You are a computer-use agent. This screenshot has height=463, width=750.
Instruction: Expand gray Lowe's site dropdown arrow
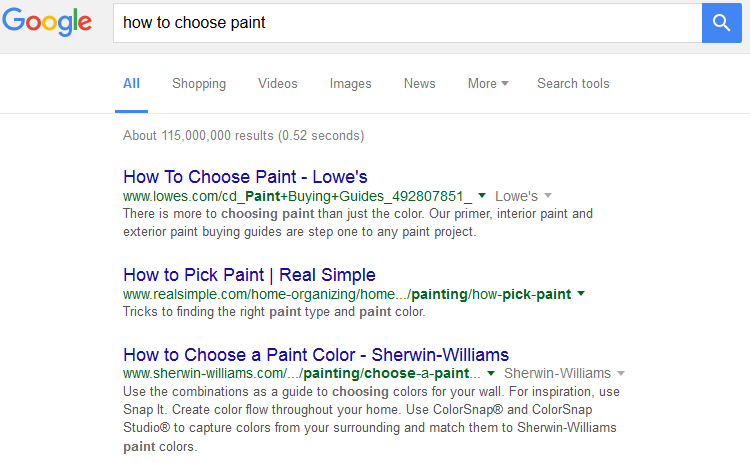pos(548,196)
